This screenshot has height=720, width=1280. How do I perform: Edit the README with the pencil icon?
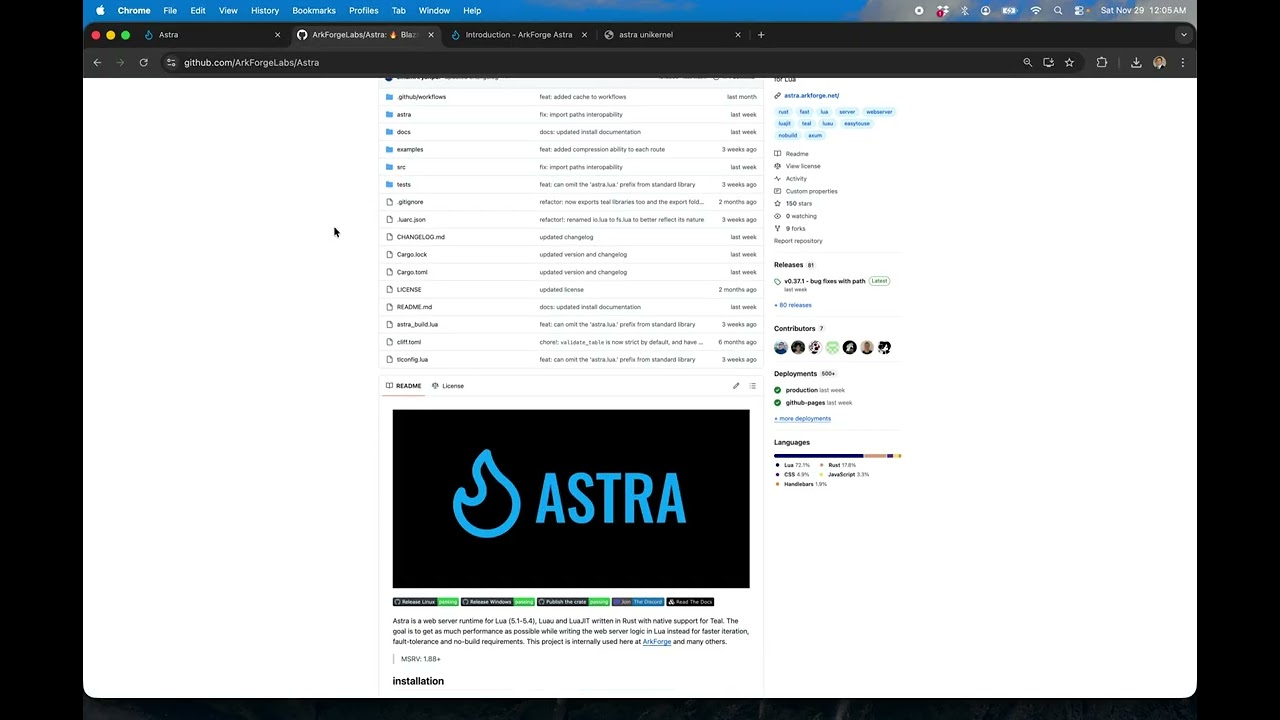coord(736,386)
